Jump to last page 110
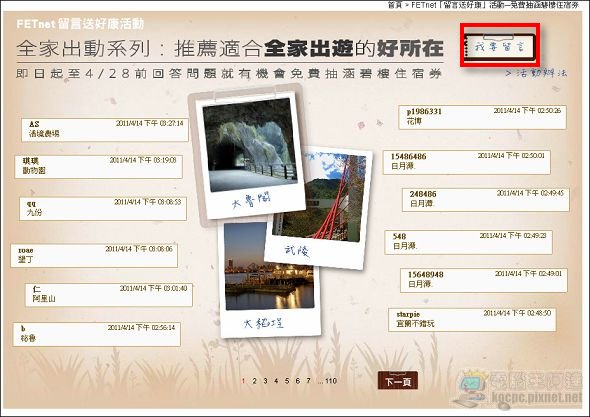Screen dimensions: 590x417 [331, 381]
